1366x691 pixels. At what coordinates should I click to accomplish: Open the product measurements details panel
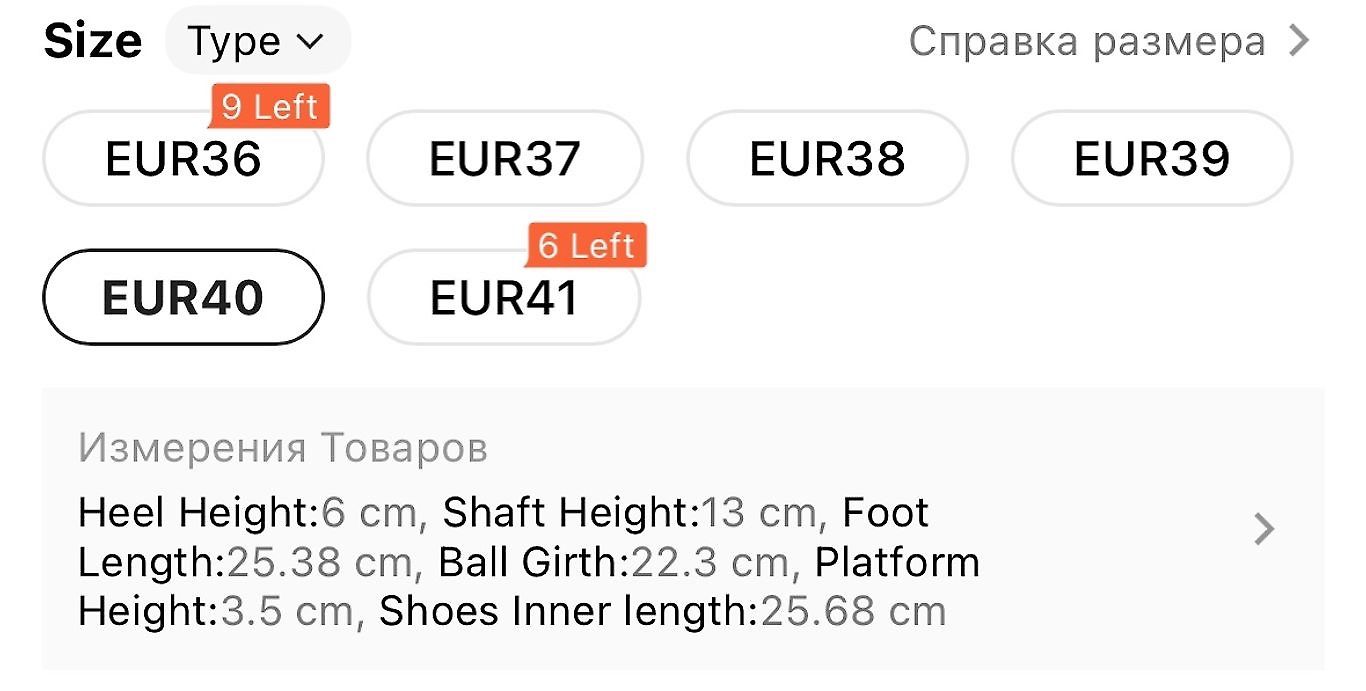[683, 529]
